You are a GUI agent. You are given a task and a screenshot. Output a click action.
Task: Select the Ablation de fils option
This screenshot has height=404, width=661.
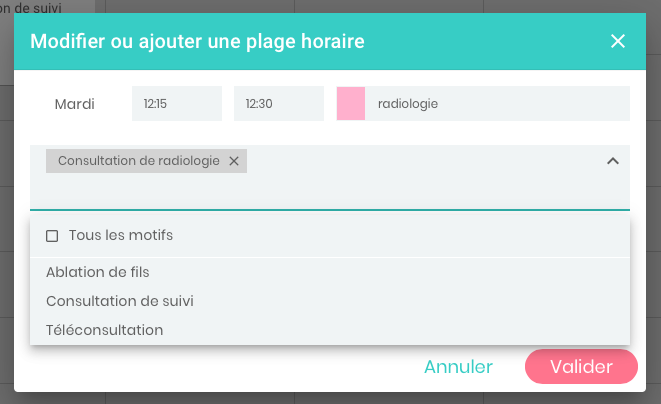(x=98, y=271)
